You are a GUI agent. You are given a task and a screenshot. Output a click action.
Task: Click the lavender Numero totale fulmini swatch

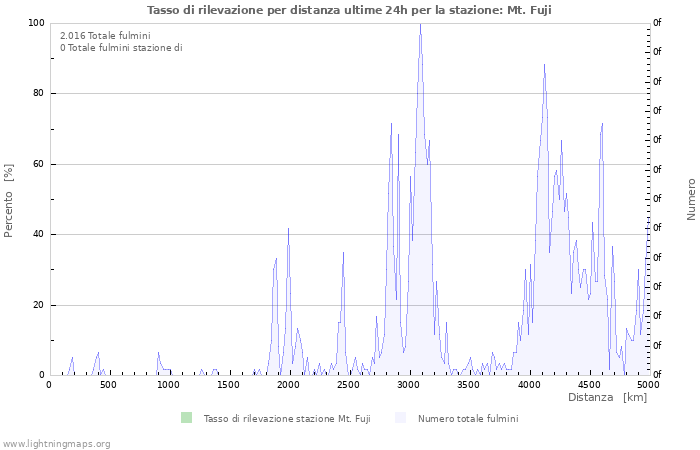pyautogui.click(x=401, y=418)
